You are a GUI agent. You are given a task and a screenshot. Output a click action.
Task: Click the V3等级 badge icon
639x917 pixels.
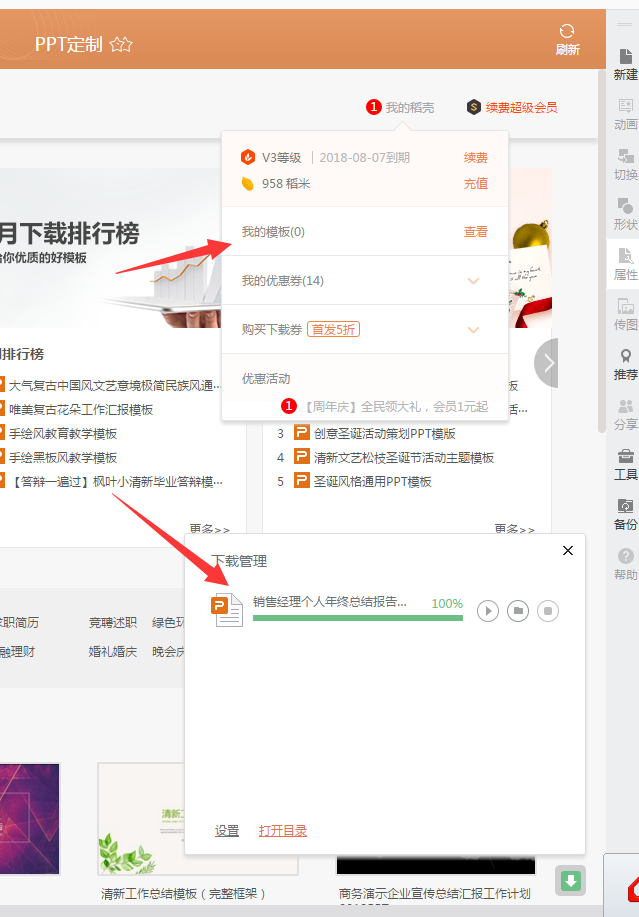(248, 157)
